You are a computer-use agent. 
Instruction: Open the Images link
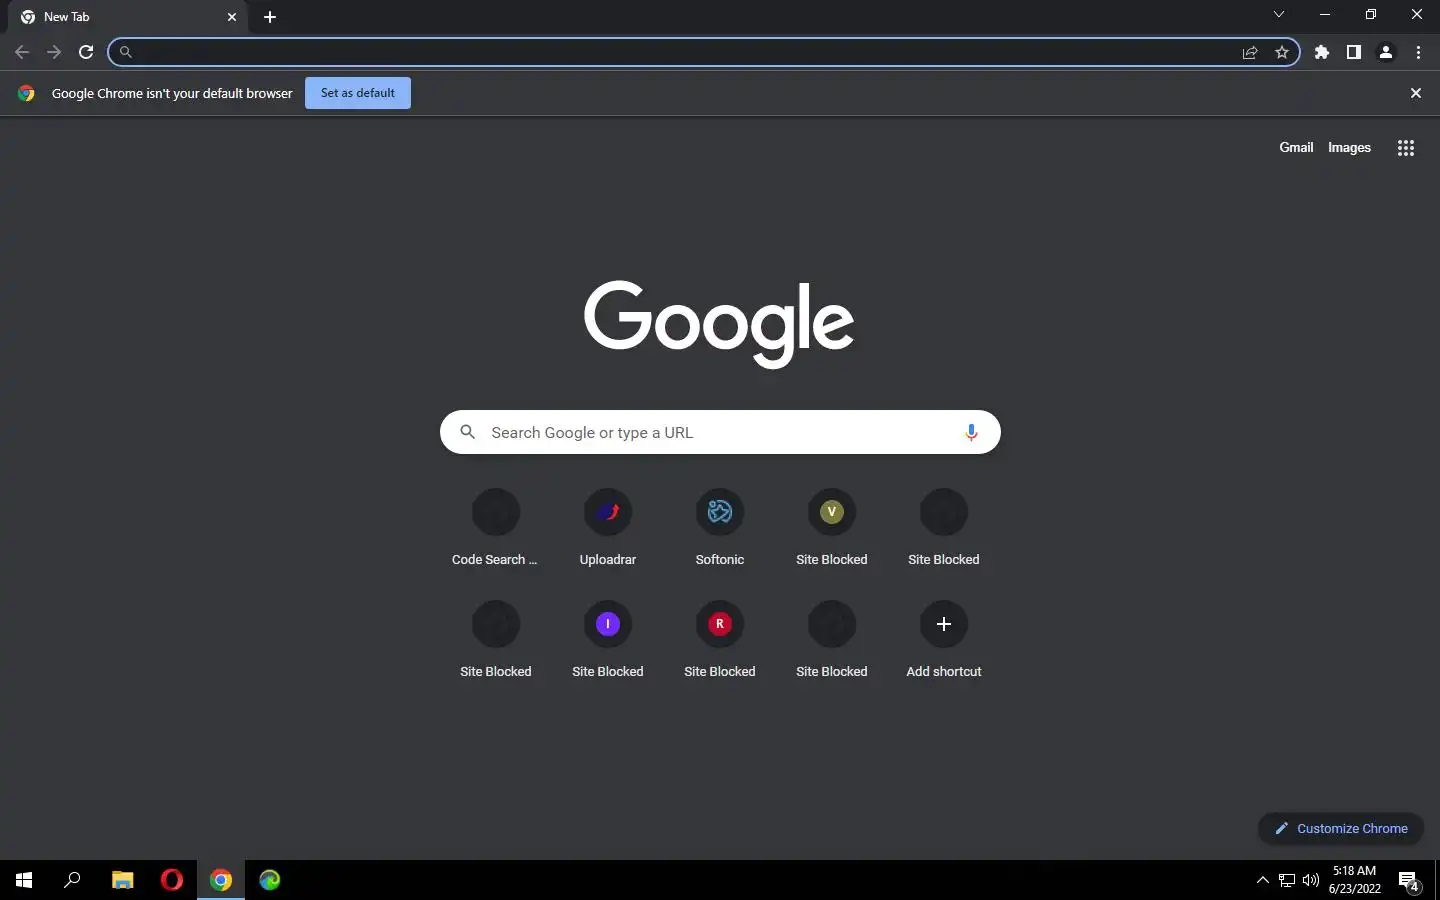(1349, 147)
